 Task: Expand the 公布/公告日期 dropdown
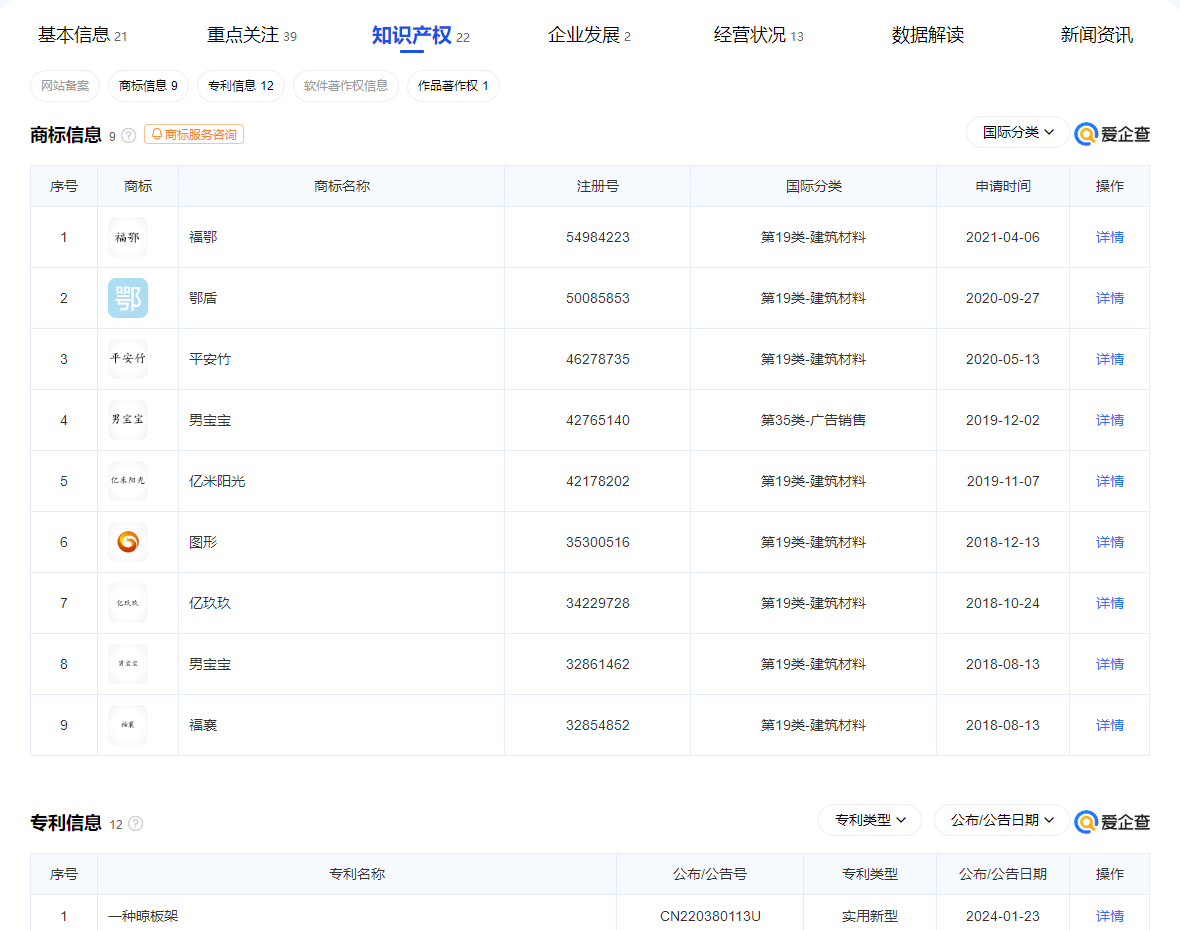coord(1002,820)
